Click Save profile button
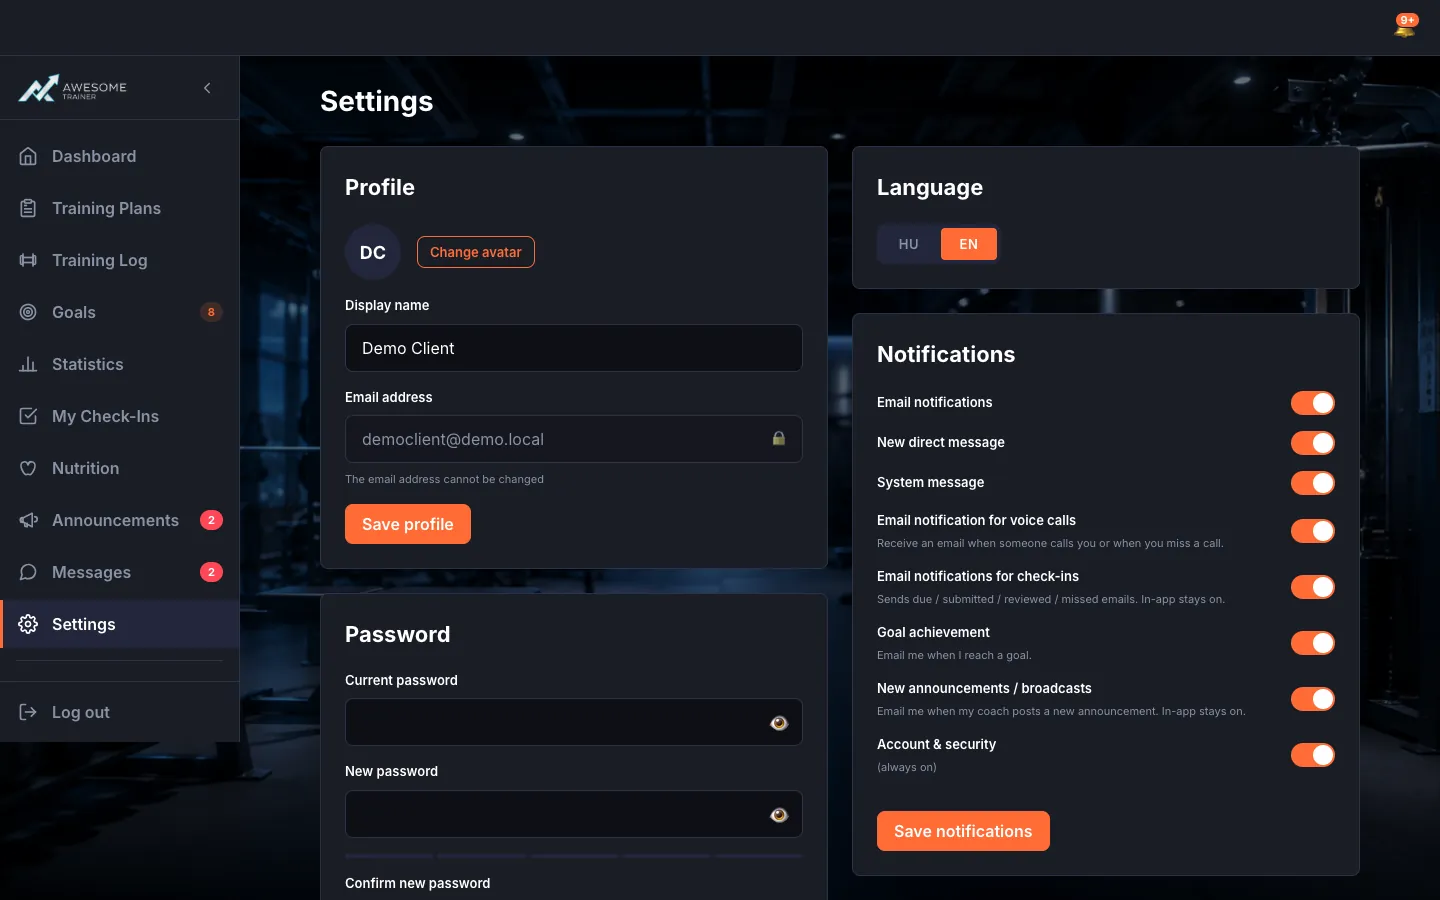Image resolution: width=1440 pixels, height=900 pixels. (x=408, y=524)
